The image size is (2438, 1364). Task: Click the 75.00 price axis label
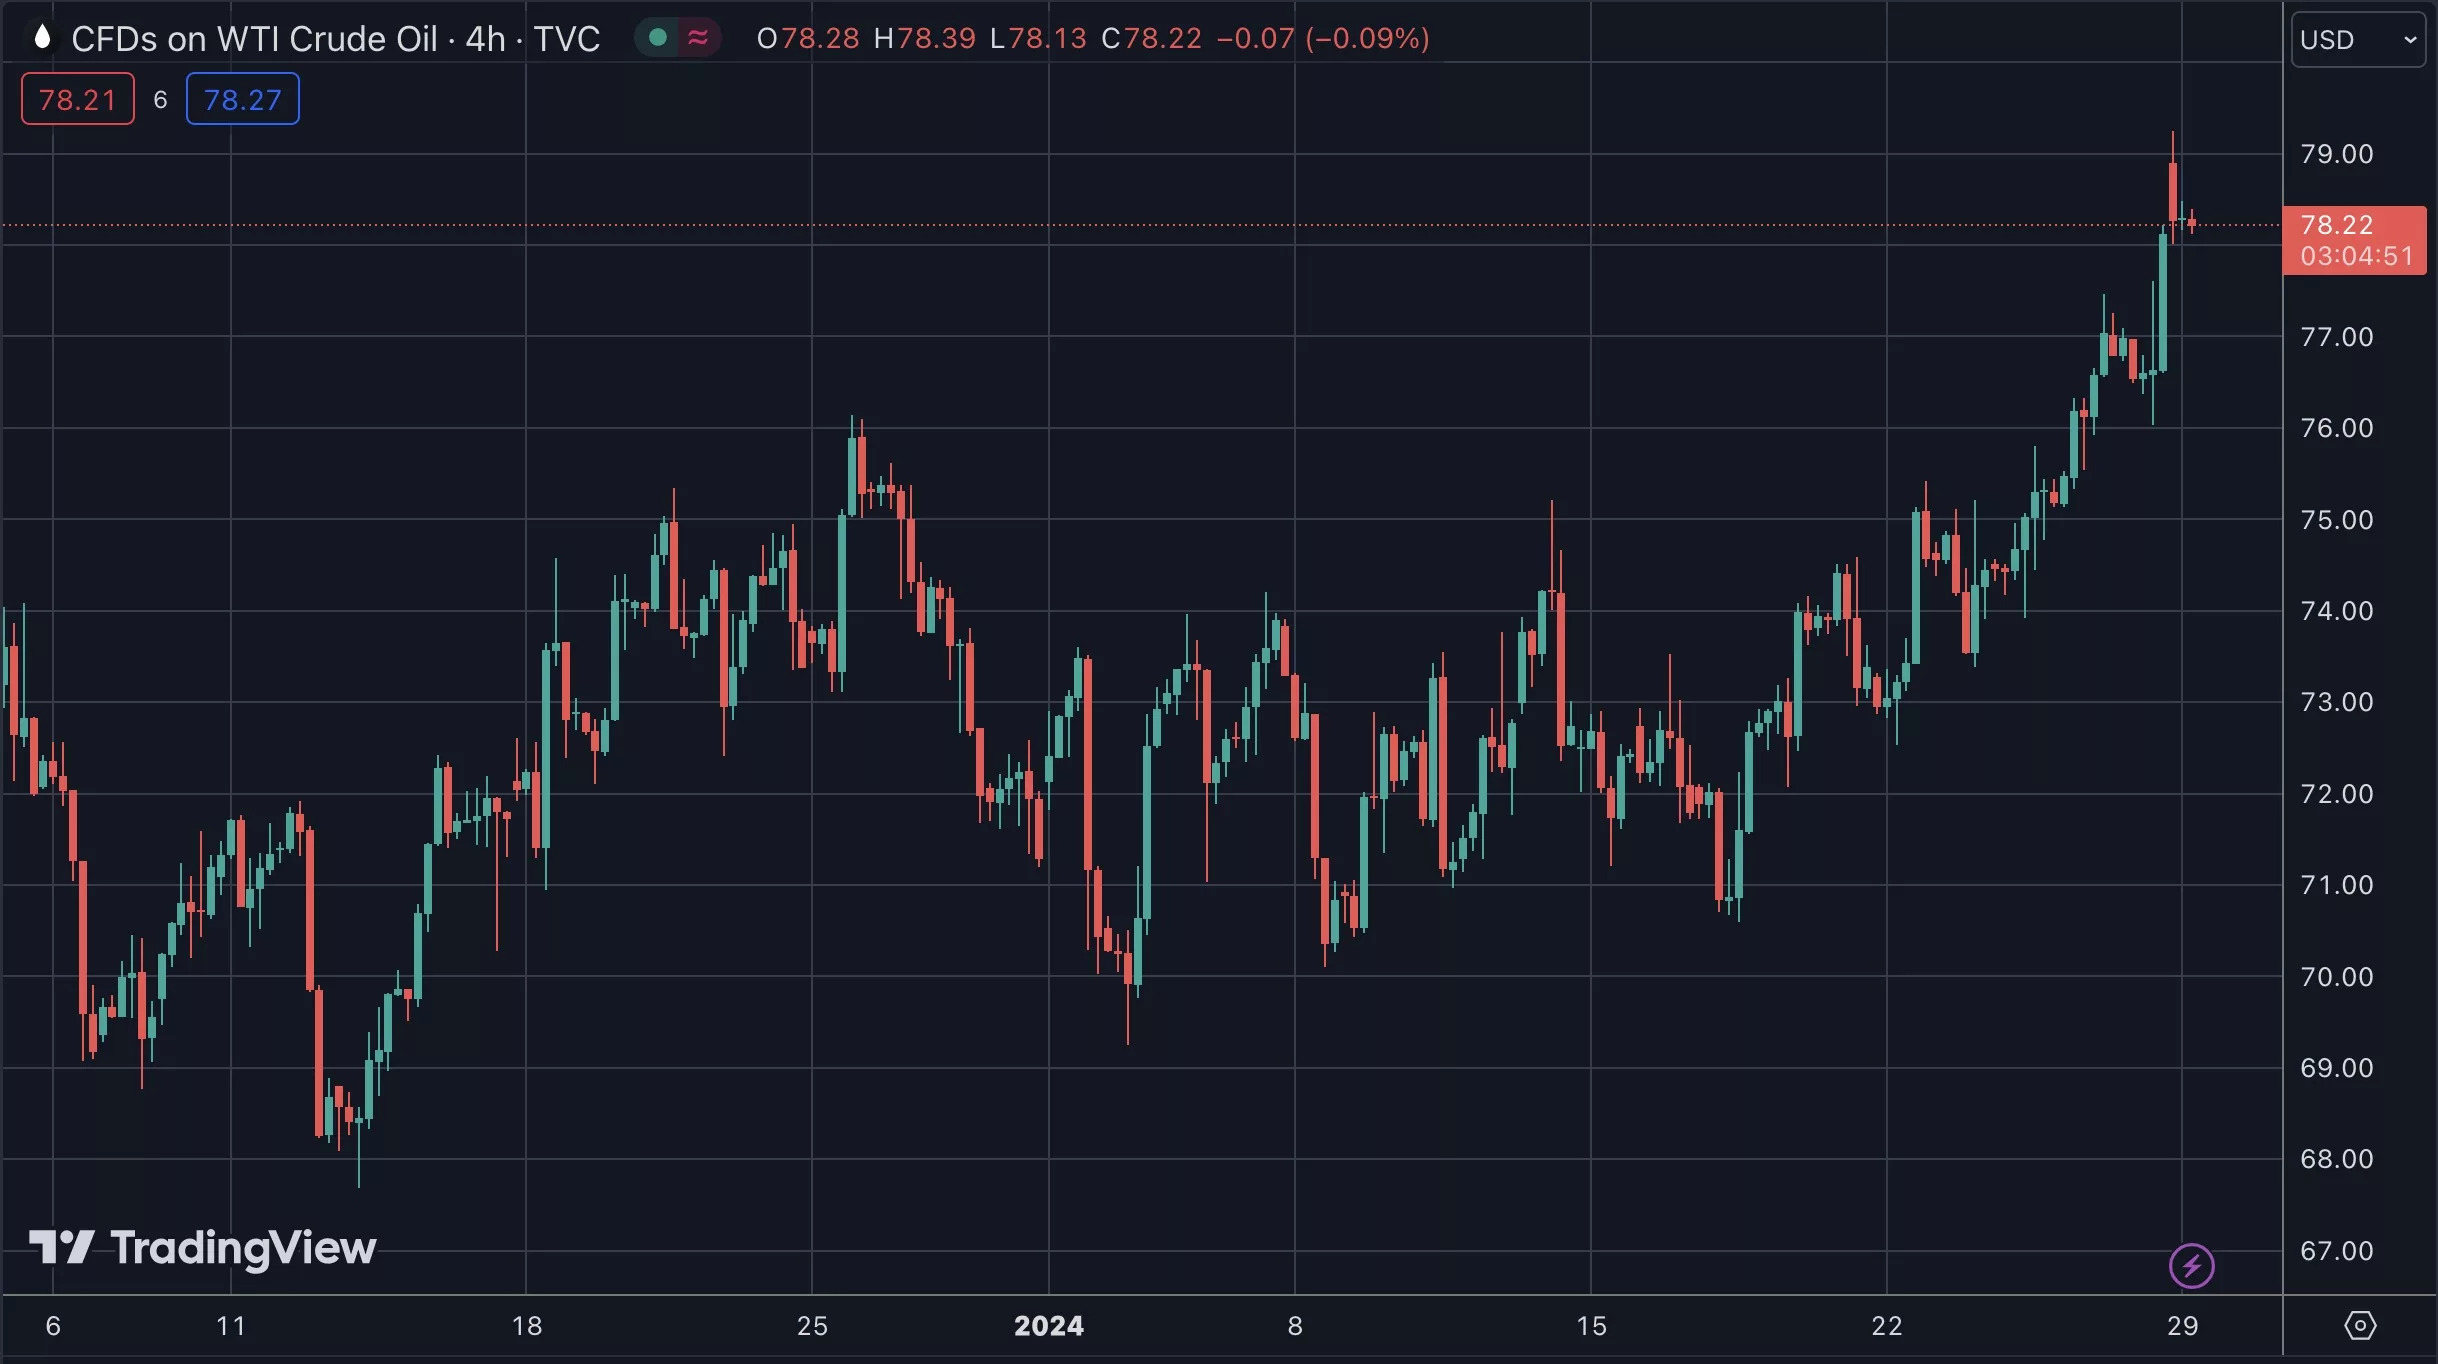tap(2337, 520)
